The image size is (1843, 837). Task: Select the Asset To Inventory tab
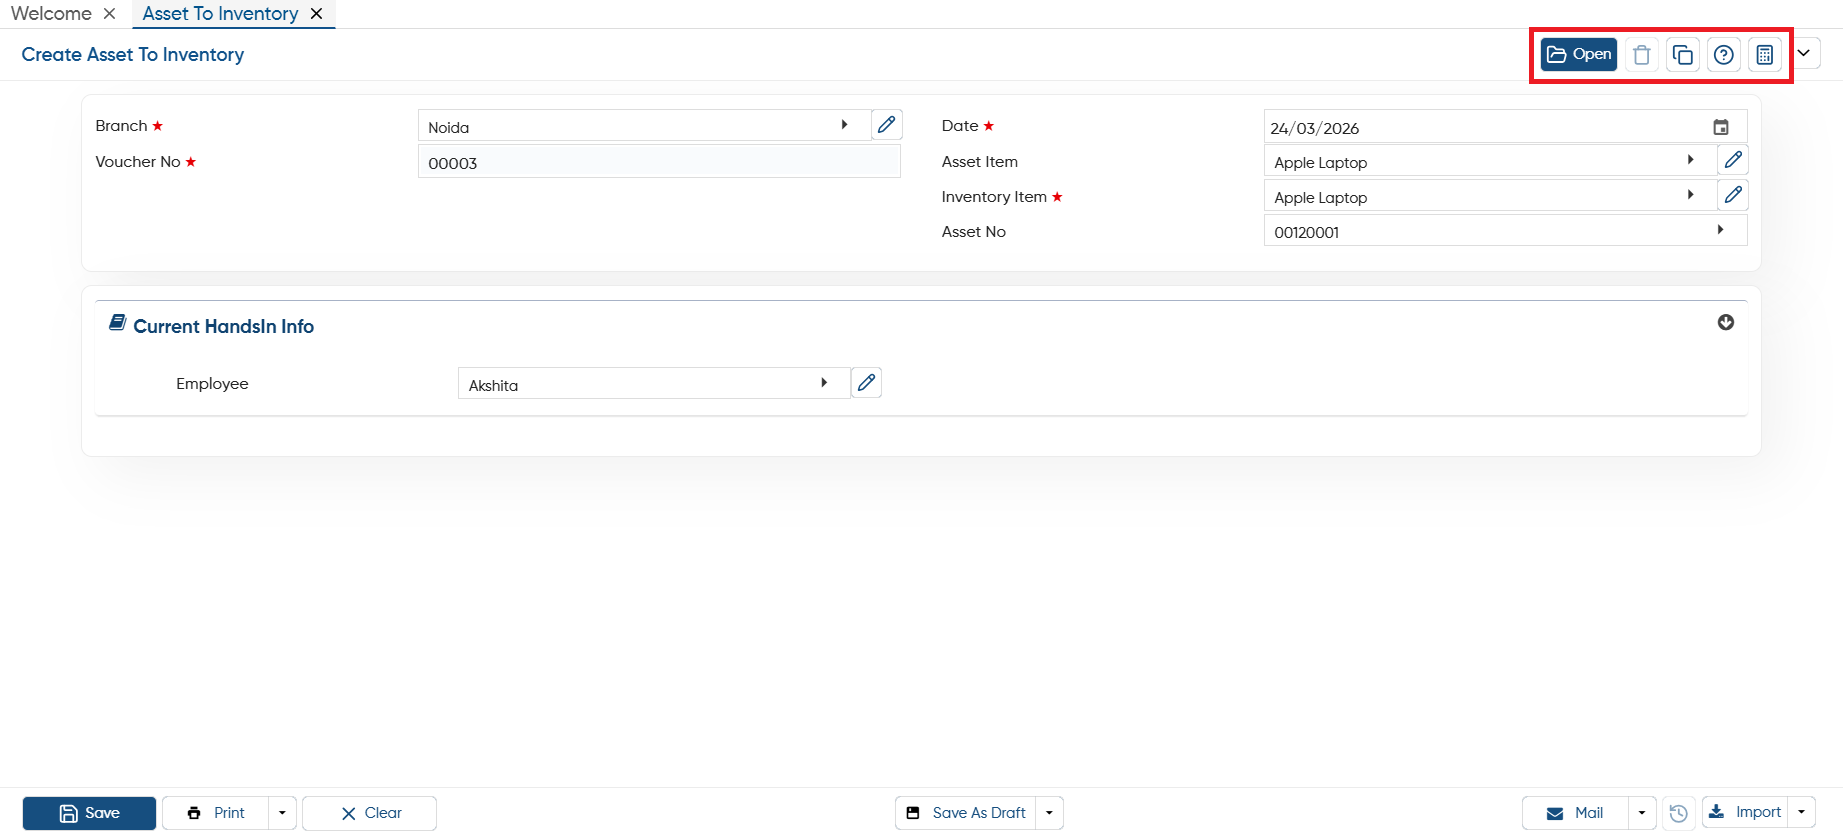(x=220, y=14)
